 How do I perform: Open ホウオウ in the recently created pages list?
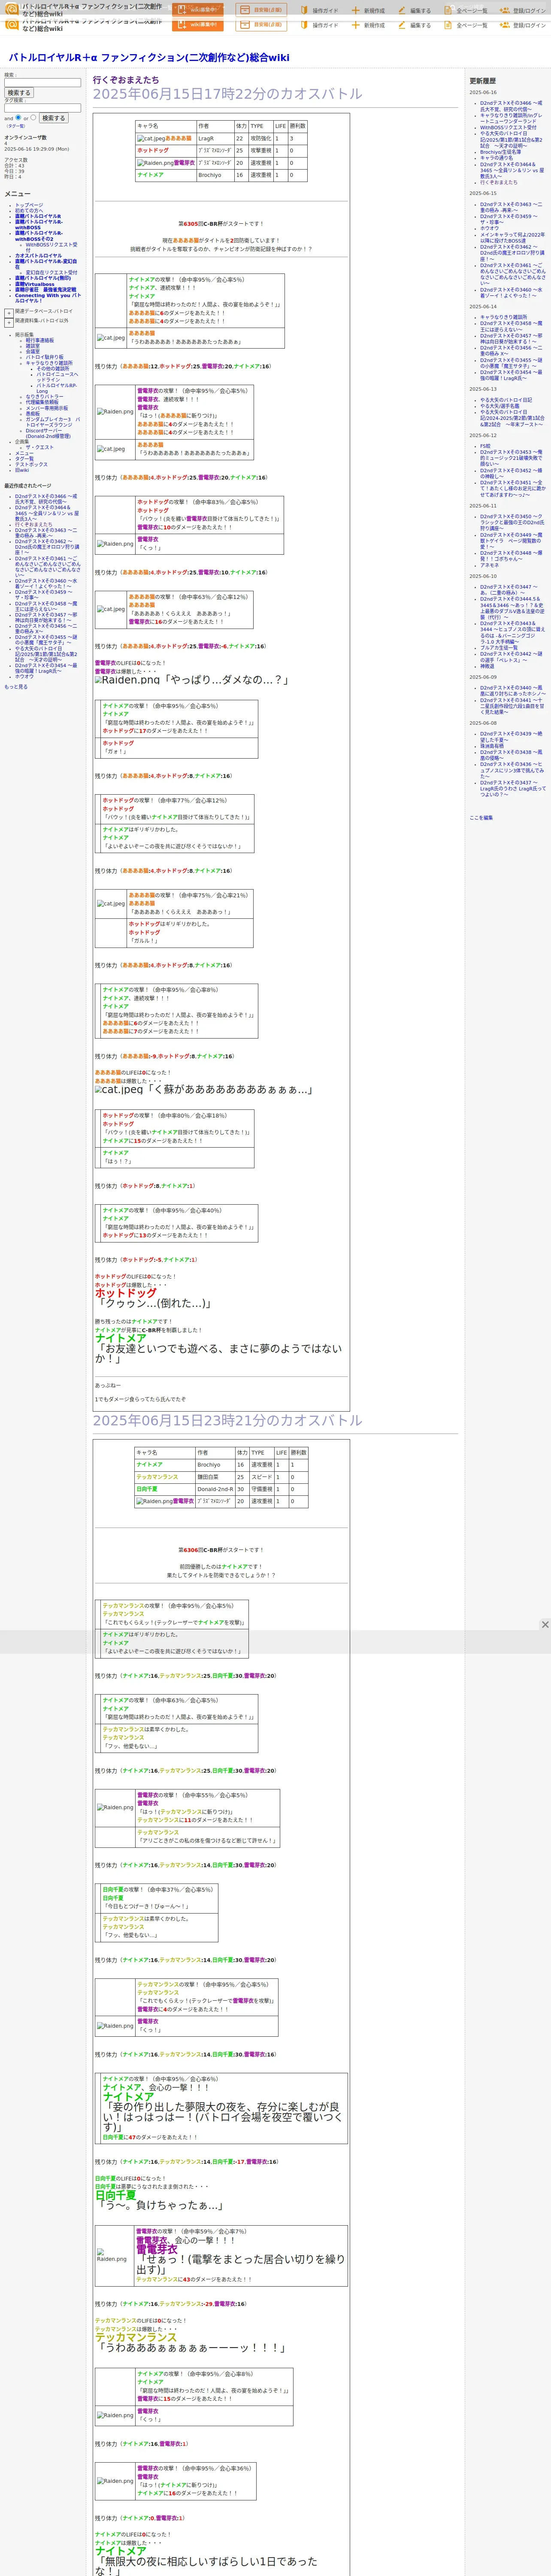23,676
